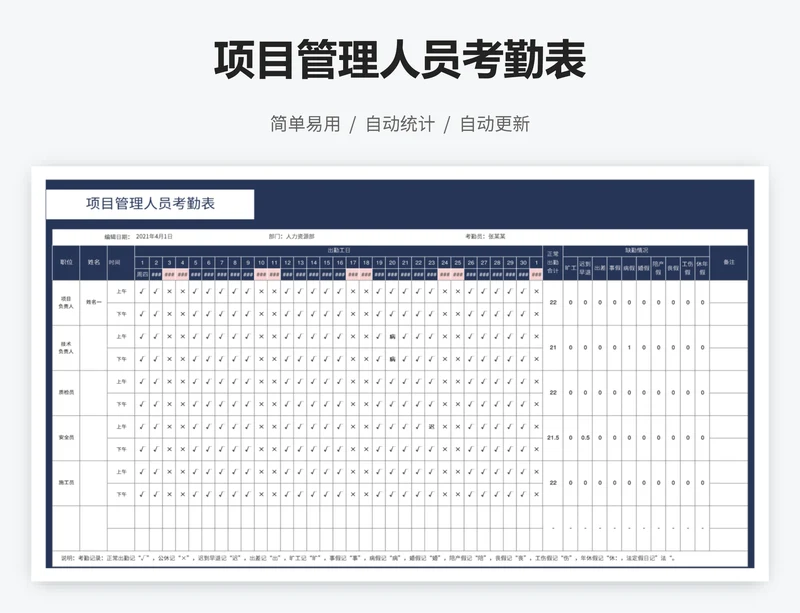Select day 10 header cell
This screenshot has height=613, width=800.
click(261, 262)
